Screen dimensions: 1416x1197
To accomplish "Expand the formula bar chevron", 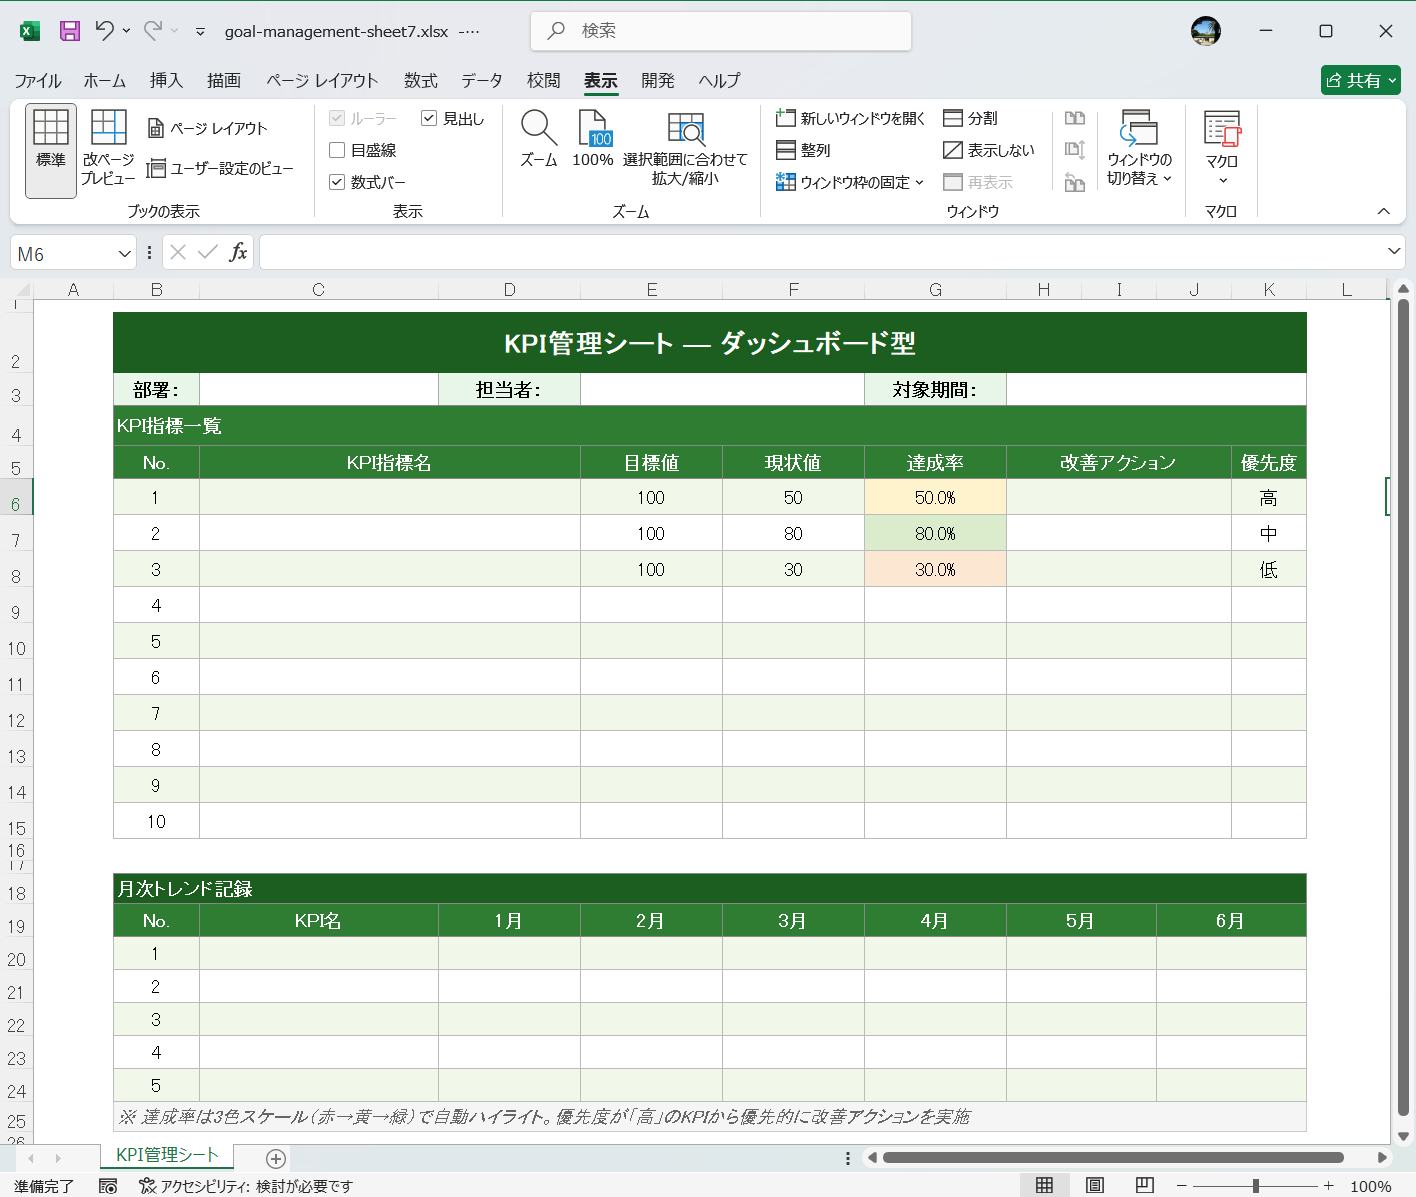I will (x=1393, y=251).
